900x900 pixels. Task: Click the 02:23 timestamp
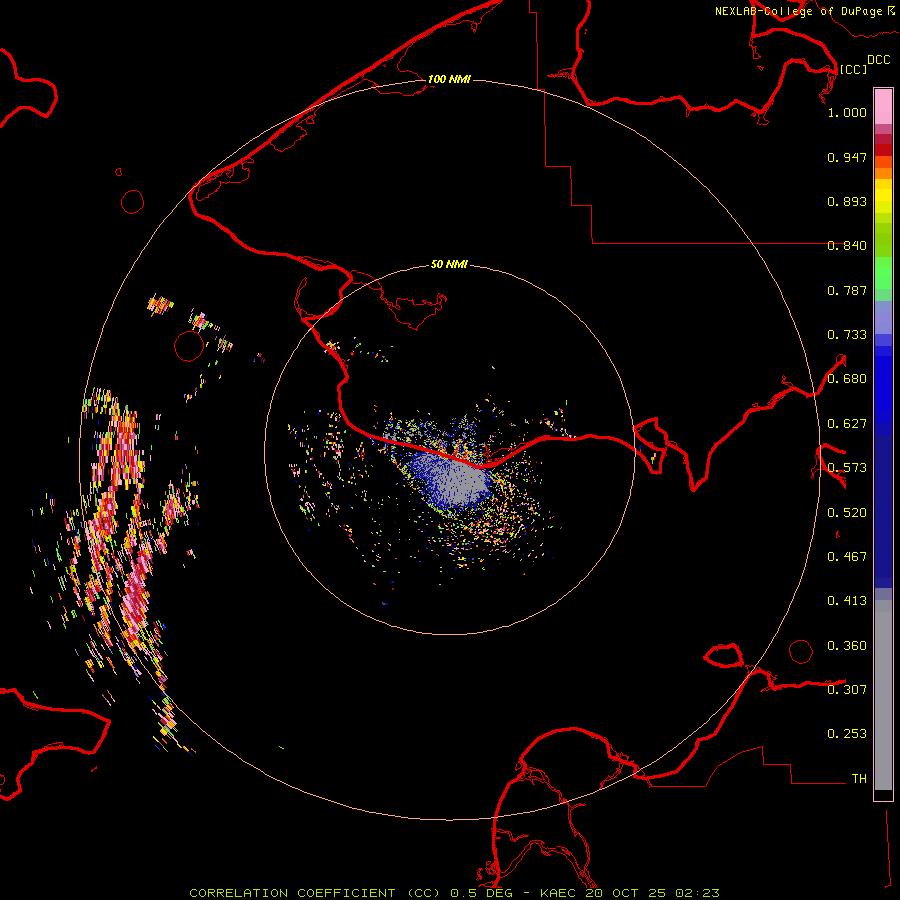pos(697,893)
